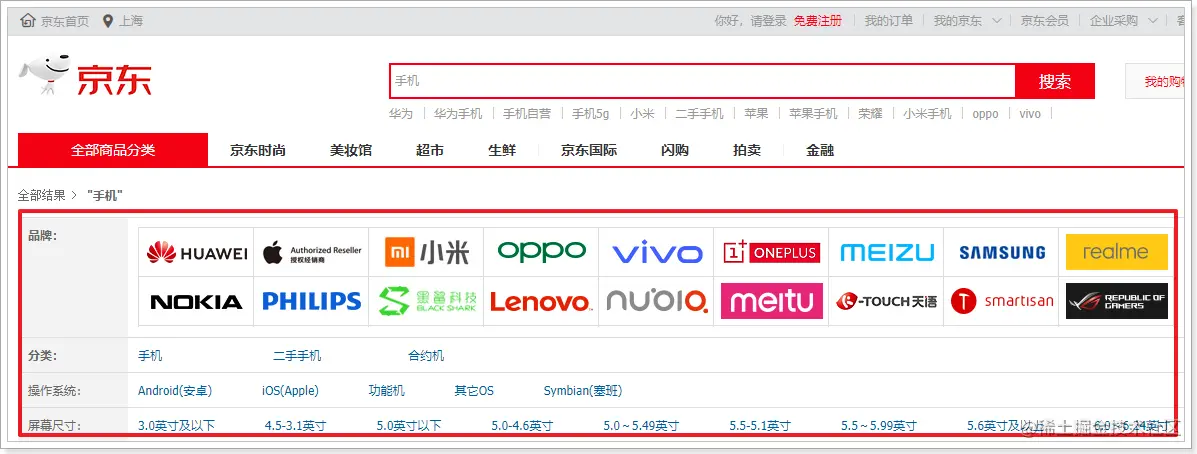The image size is (1197, 454).
Task: Filter screen size by 5.0-4.6英寸
Action: [x=522, y=425]
